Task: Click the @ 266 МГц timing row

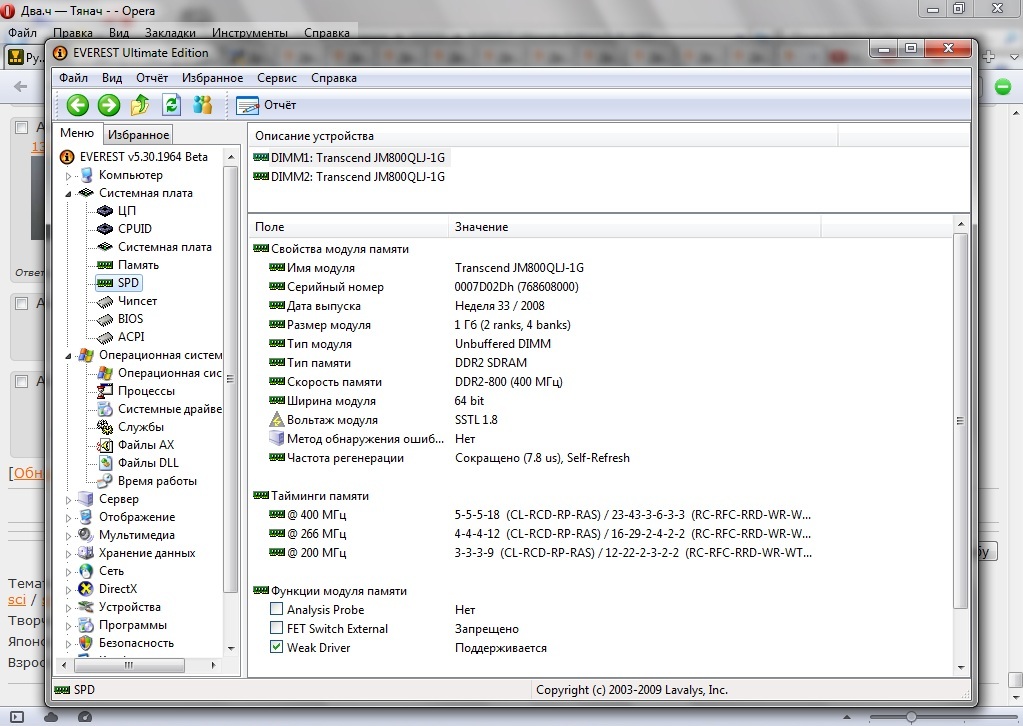Action: pos(540,534)
